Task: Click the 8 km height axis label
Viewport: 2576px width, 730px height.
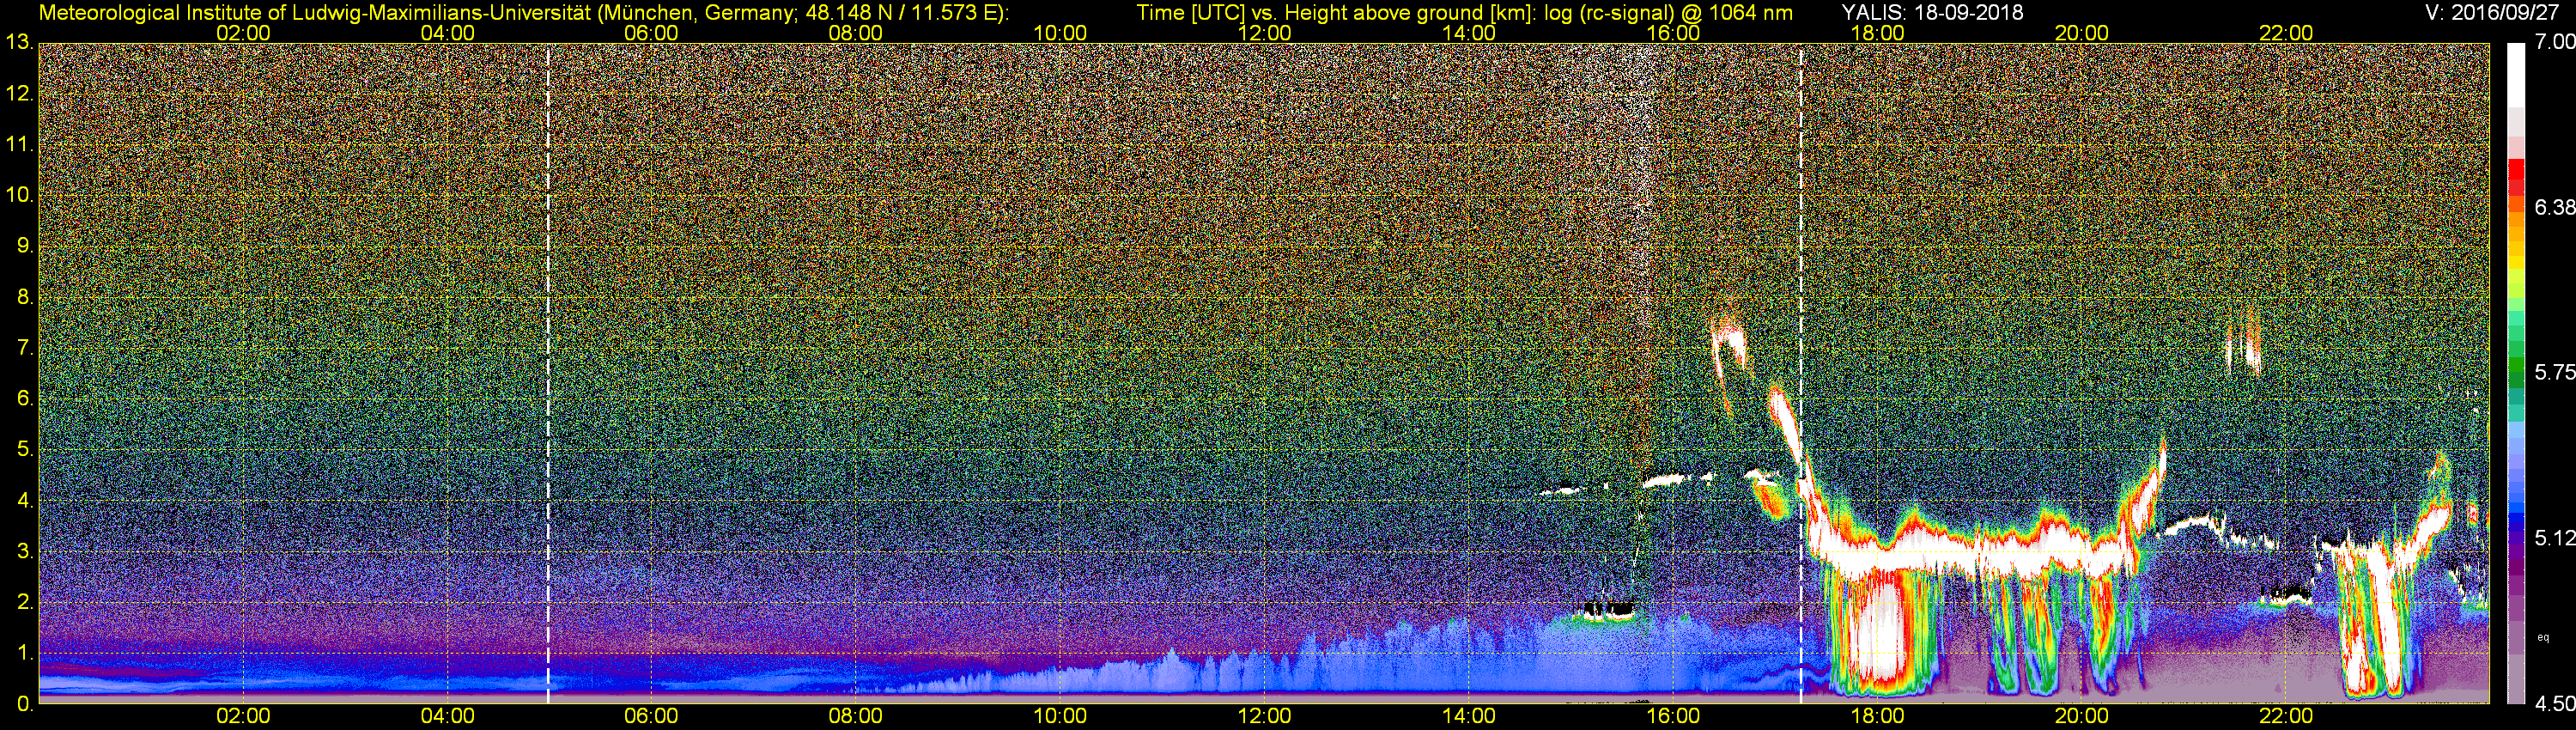Action: [x=23, y=297]
